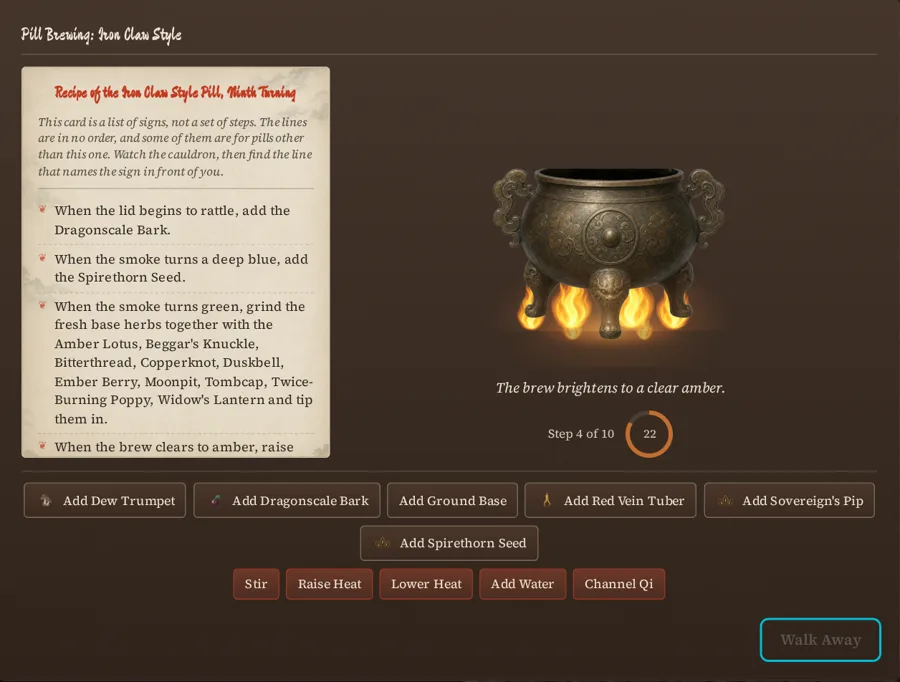The image size is (900, 682).
Task: Channel Qi into the cauldron
Action: click(619, 584)
